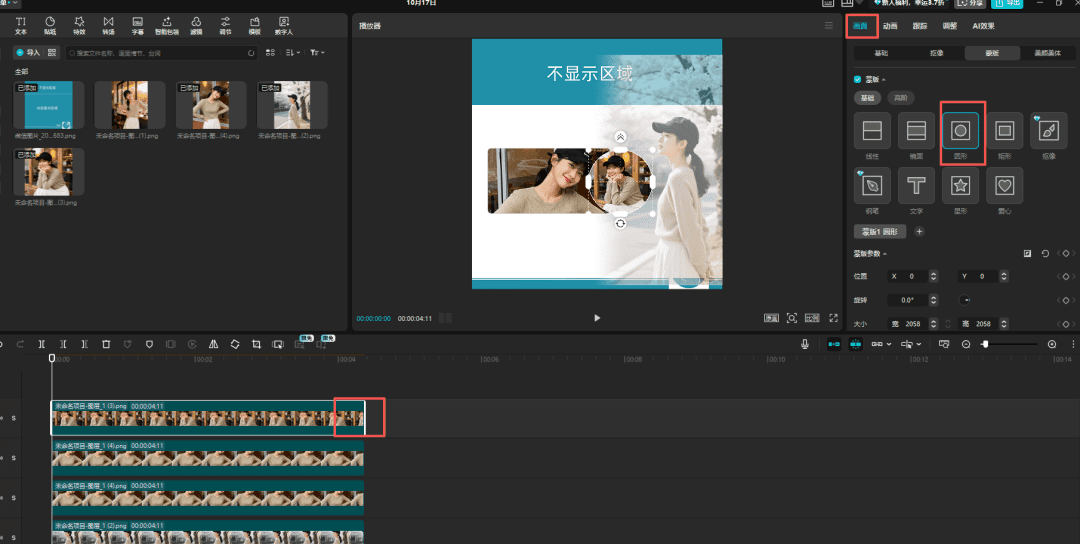
Task: Choose the star (星形) mask
Action: click(960, 185)
